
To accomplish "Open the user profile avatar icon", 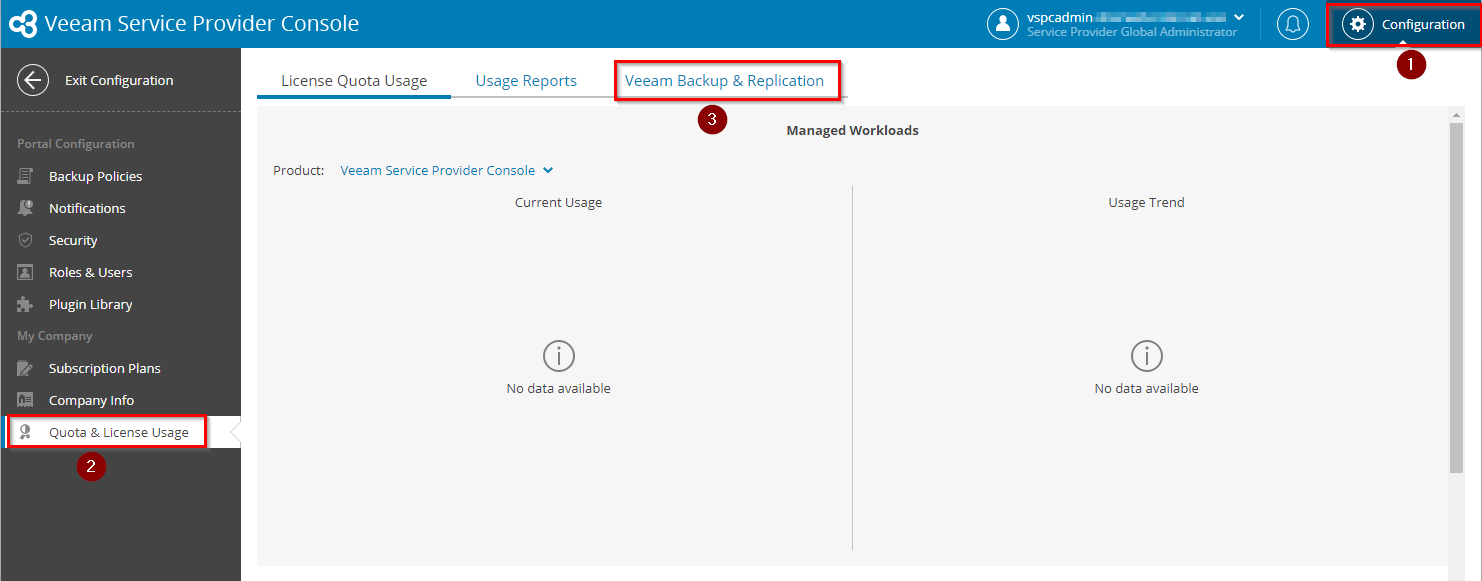I will coord(1003,24).
